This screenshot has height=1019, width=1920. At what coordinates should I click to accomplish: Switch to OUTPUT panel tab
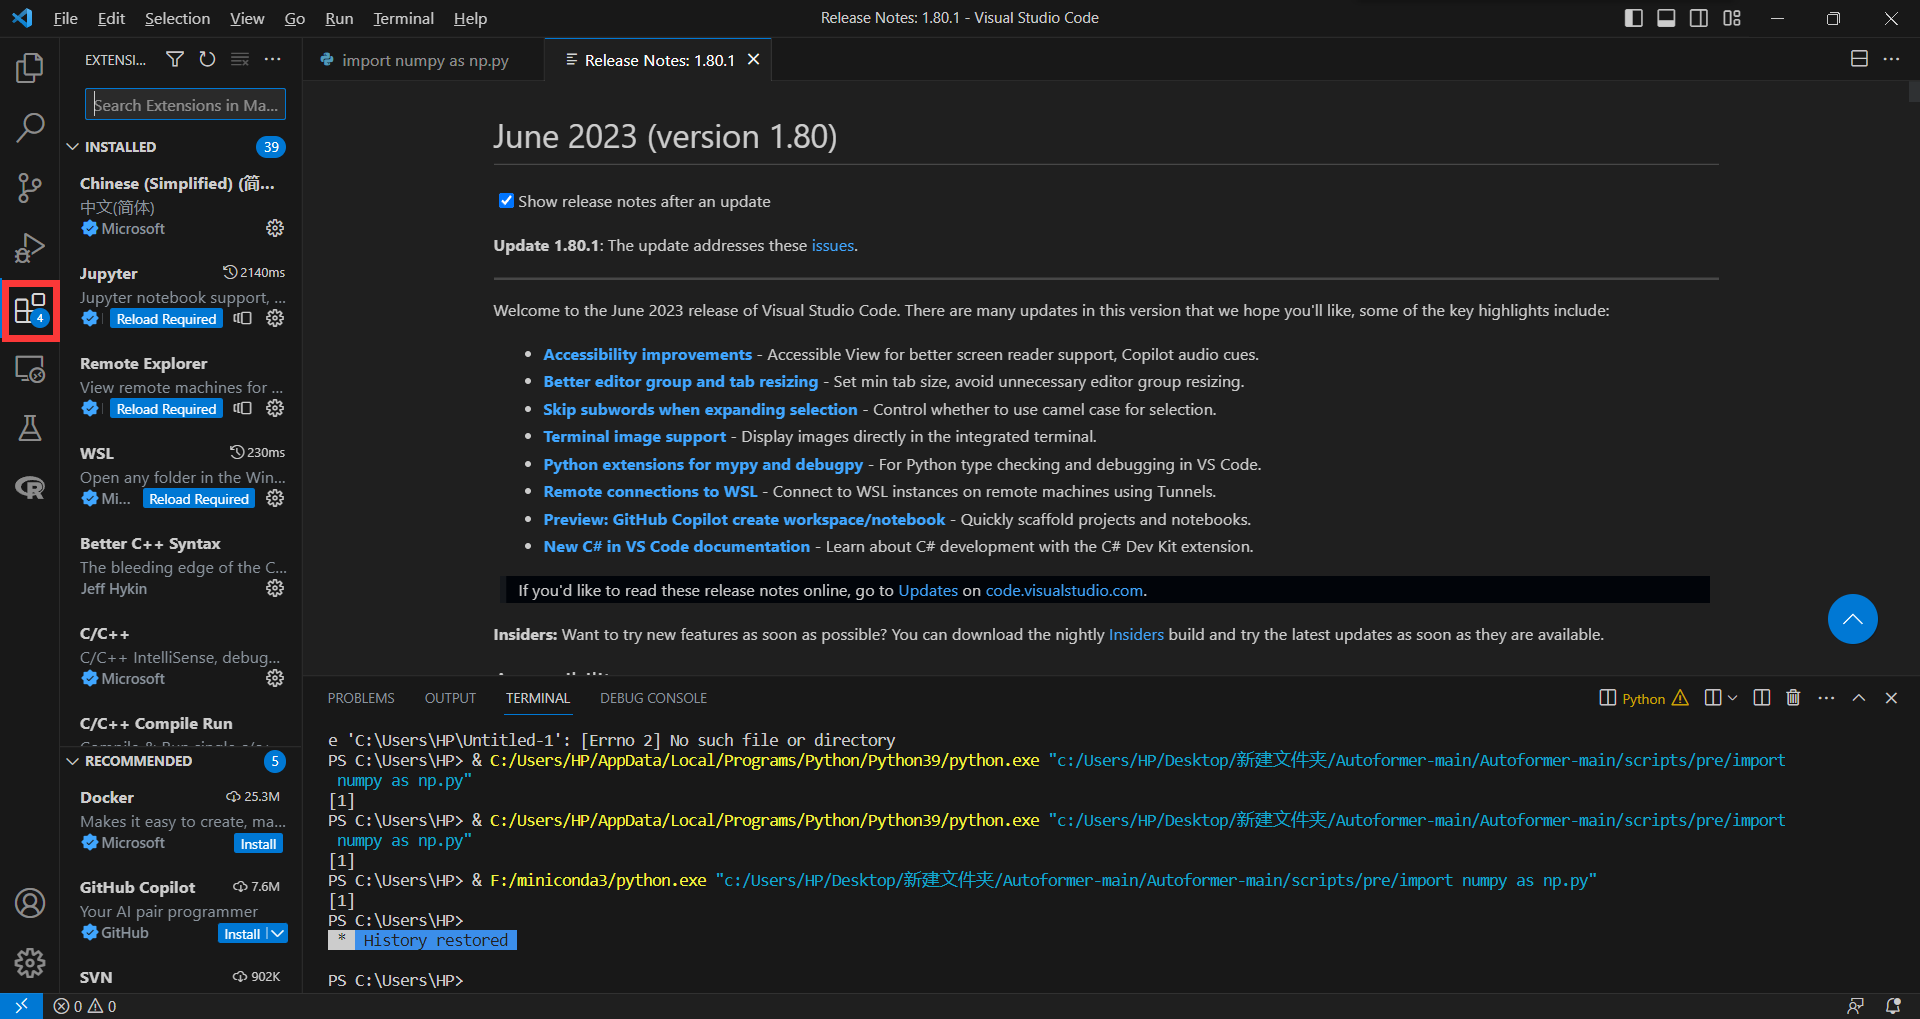[x=450, y=698]
